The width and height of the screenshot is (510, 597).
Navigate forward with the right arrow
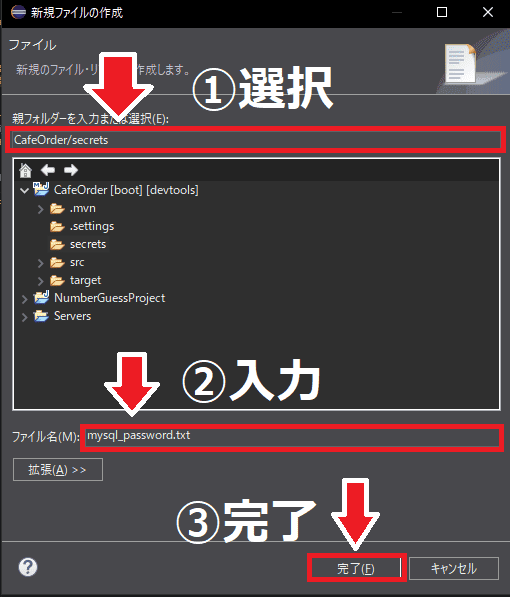click(x=71, y=170)
